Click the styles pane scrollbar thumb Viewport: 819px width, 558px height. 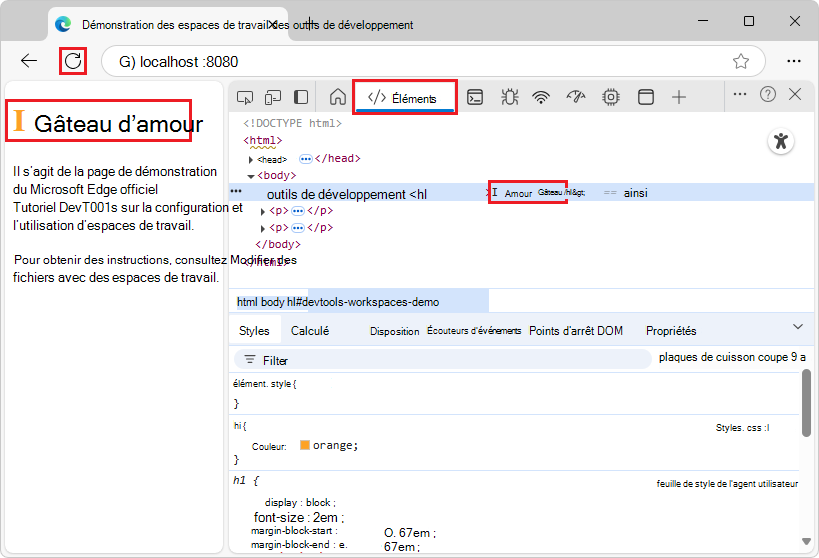[x=806, y=402]
